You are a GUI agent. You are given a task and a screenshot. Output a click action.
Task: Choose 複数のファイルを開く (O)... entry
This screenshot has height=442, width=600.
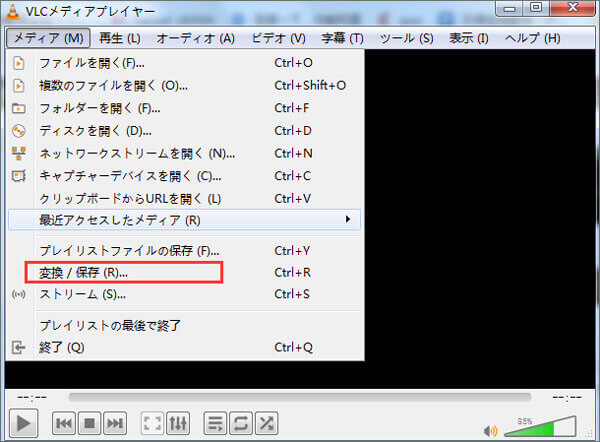click(184, 85)
